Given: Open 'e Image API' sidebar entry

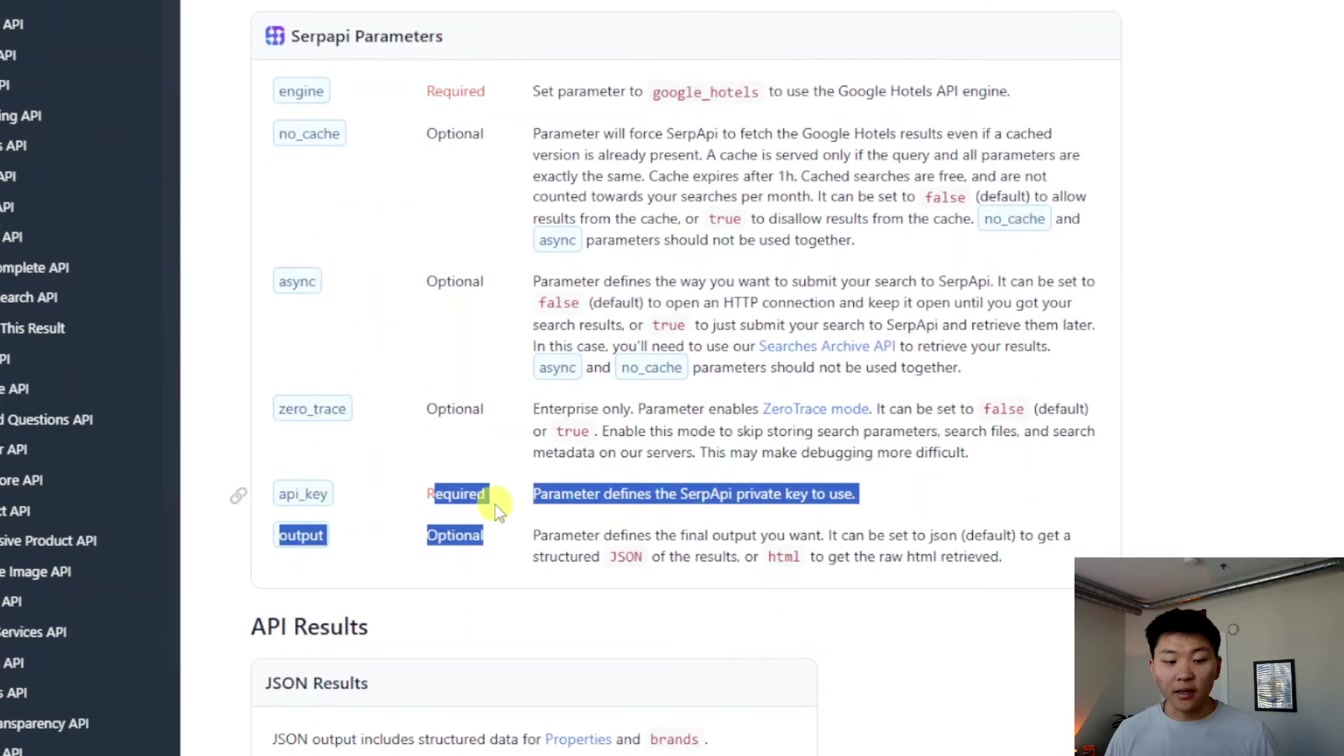Looking at the screenshot, I should coord(36,572).
